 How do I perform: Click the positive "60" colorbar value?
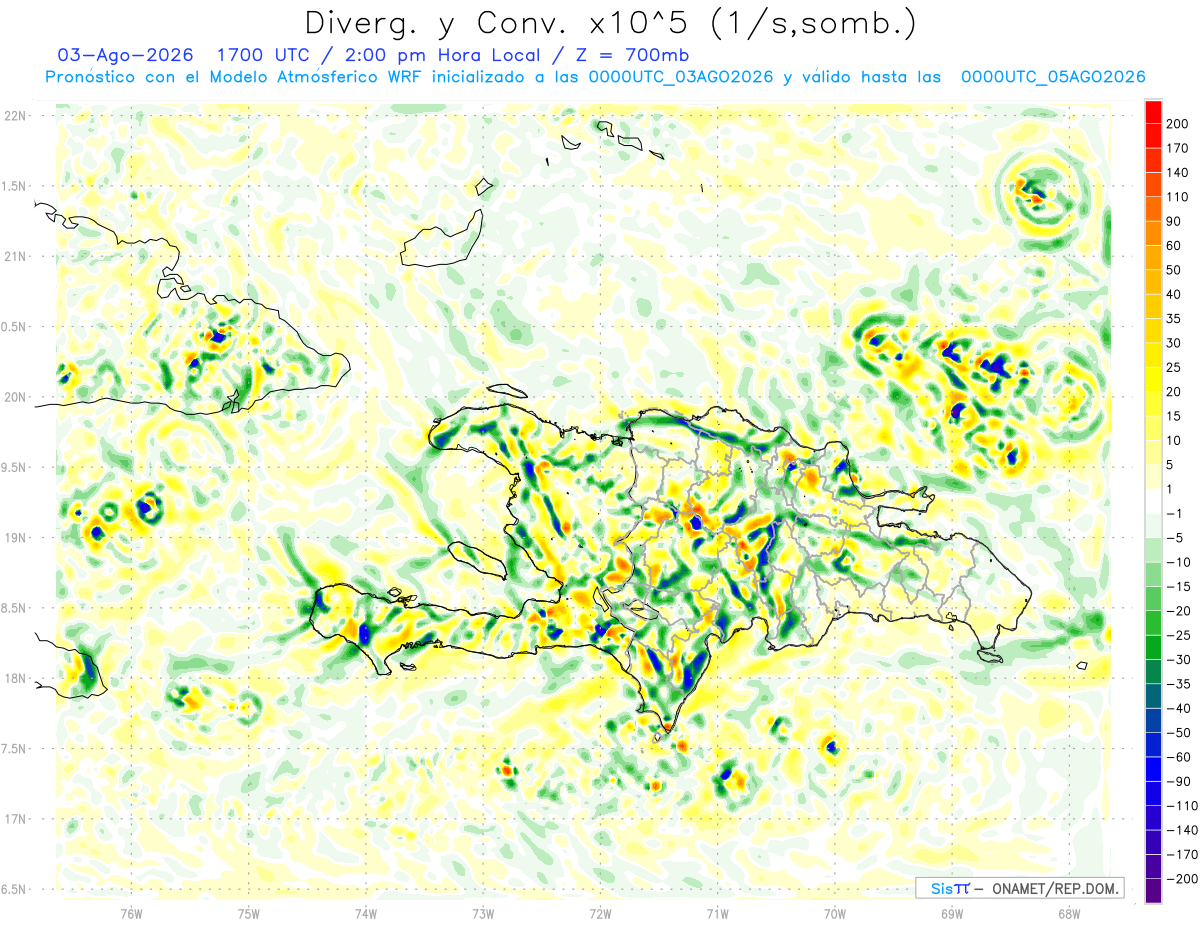point(1175,246)
